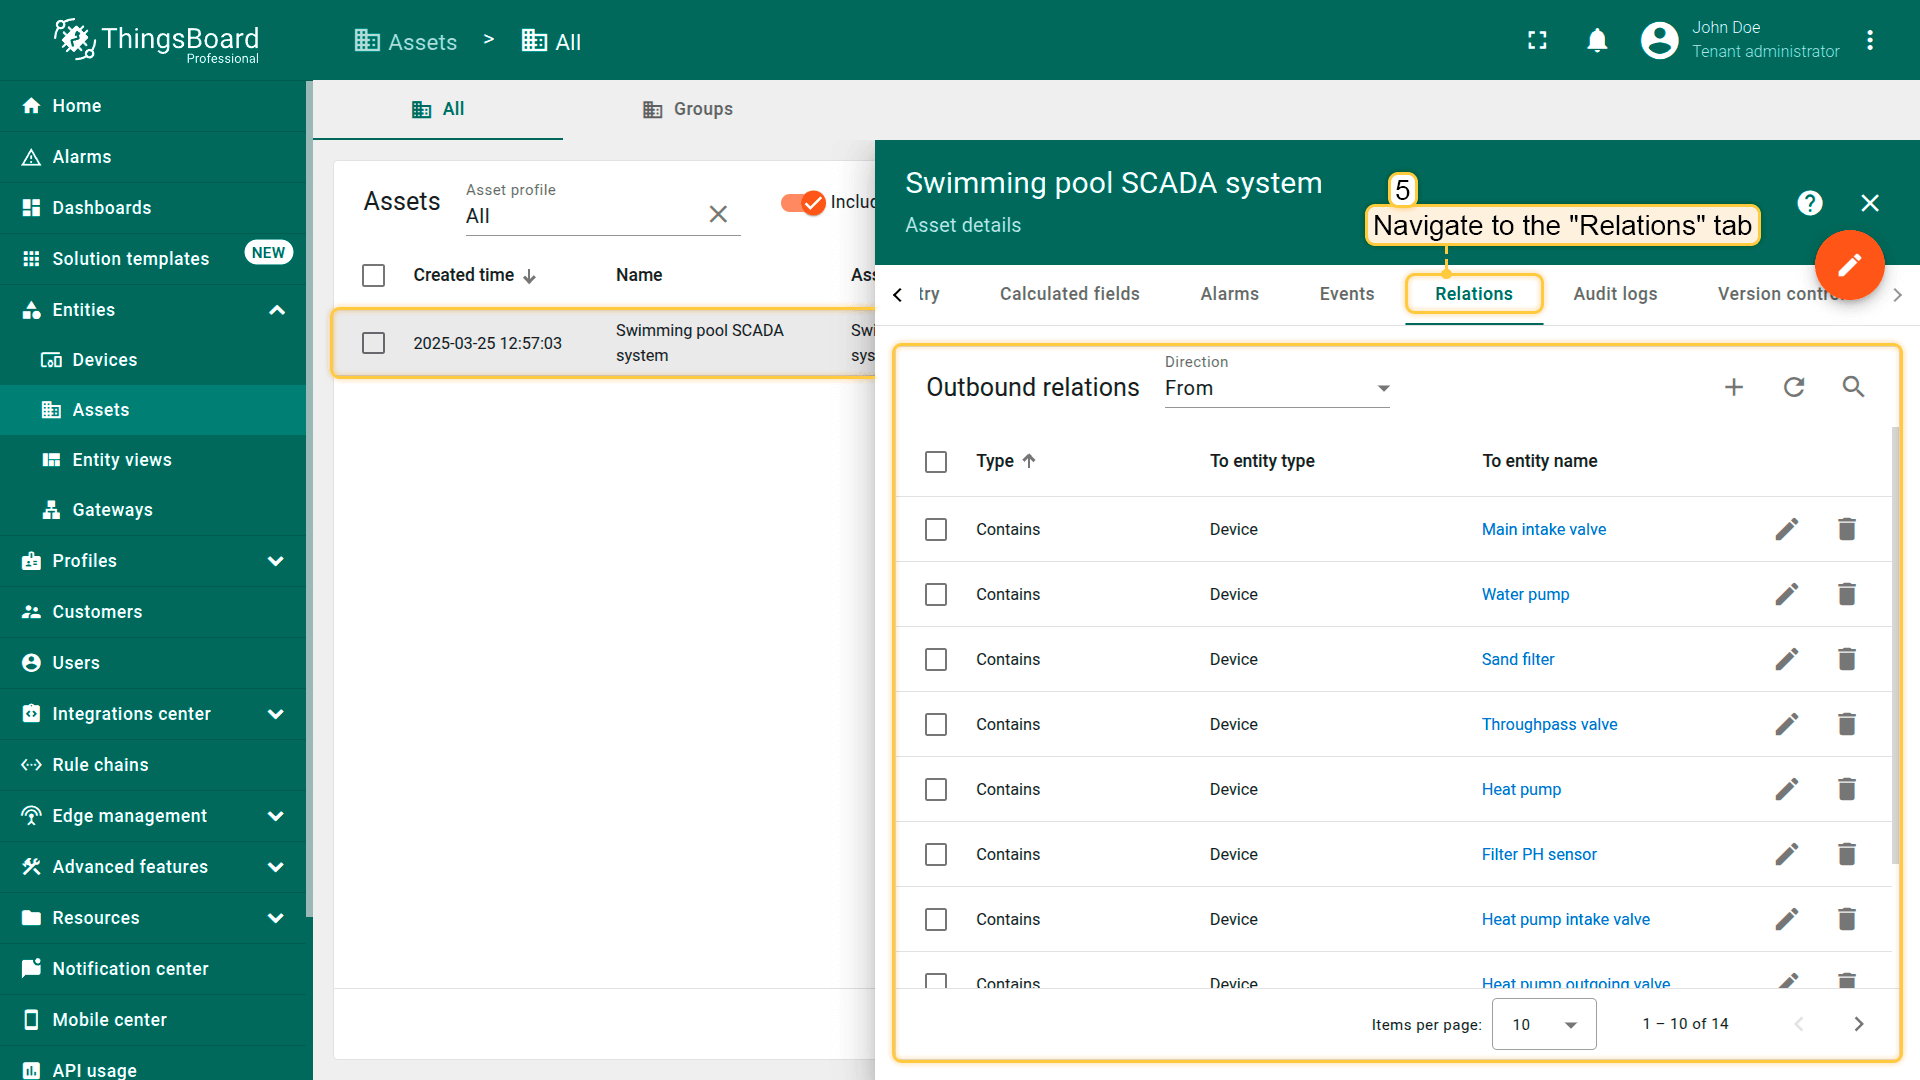Switch to the Audit logs tab
This screenshot has width=1920, height=1080.
click(x=1614, y=294)
